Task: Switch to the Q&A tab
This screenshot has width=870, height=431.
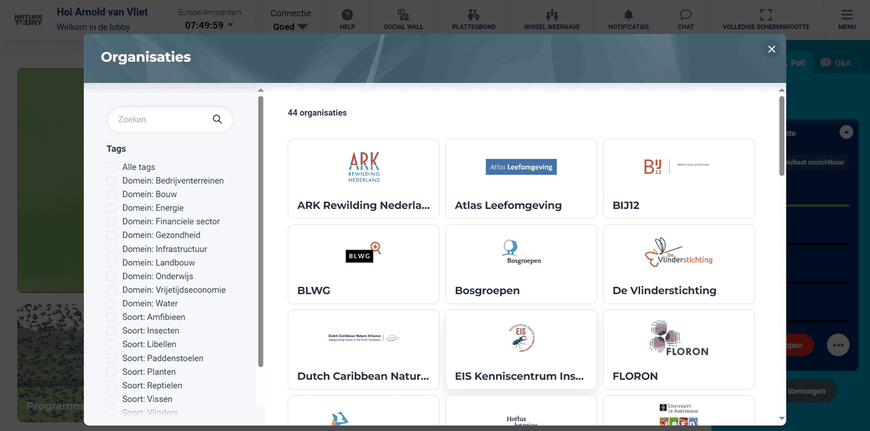Action: click(x=836, y=63)
